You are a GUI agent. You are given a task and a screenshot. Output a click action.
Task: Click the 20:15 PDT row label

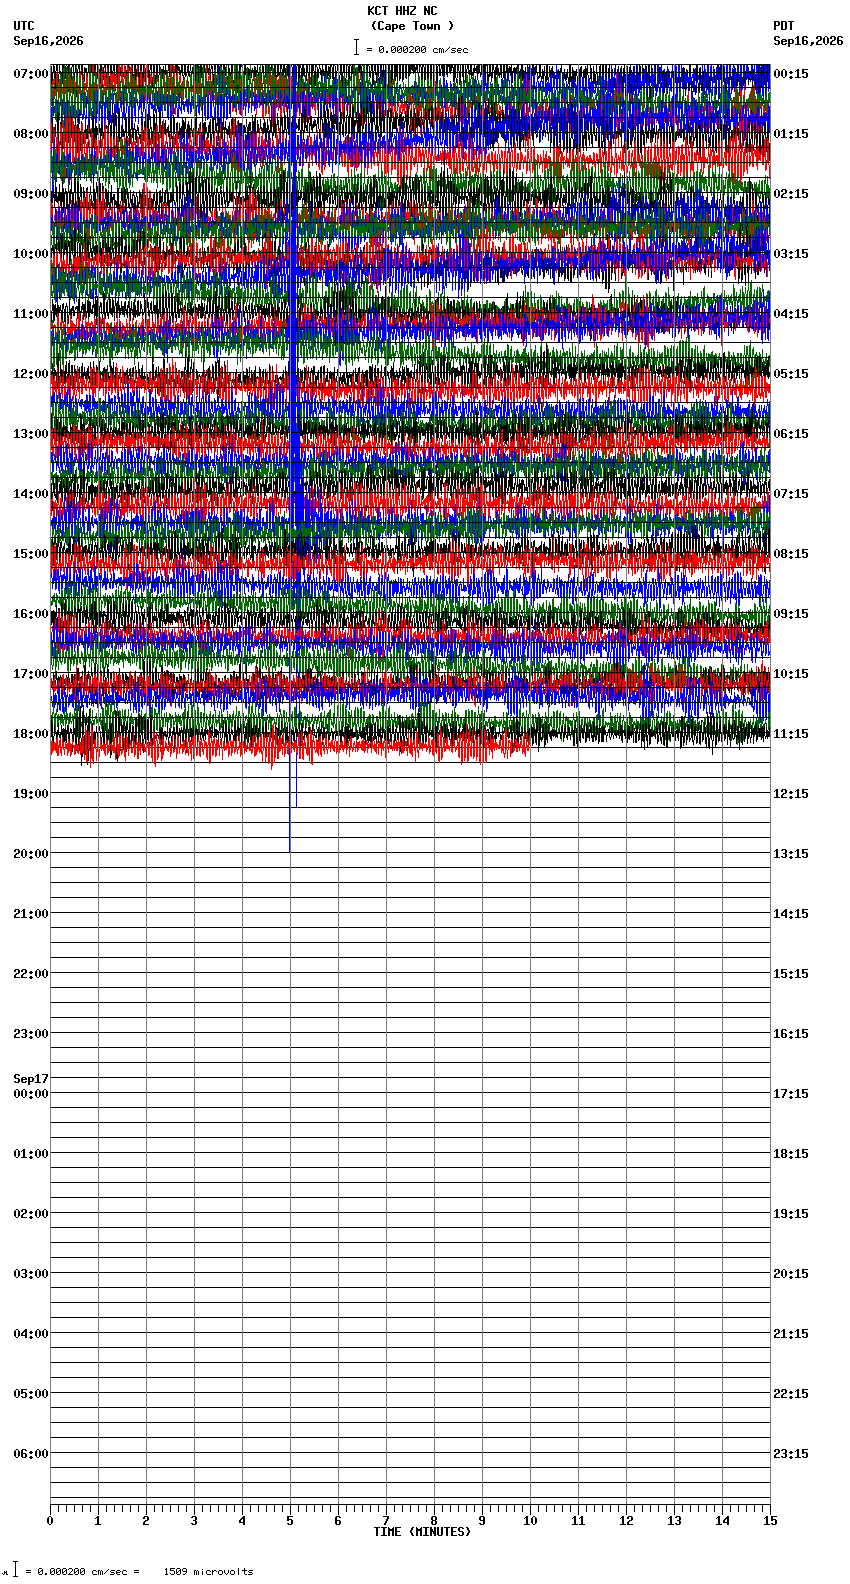coord(791,1274)
